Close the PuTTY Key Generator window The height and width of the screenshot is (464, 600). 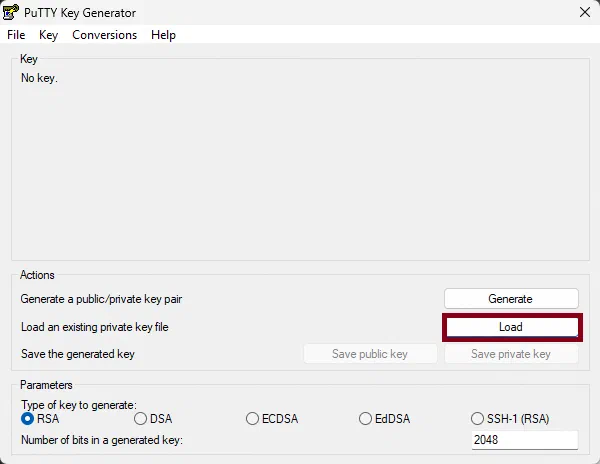point(585,12)
